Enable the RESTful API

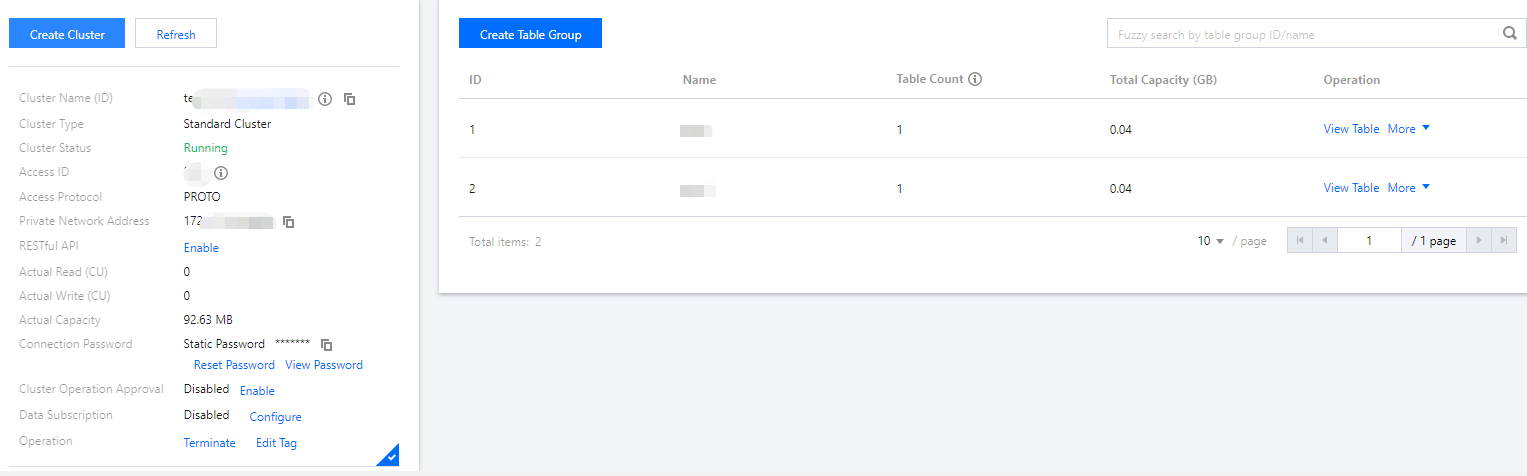201,248
